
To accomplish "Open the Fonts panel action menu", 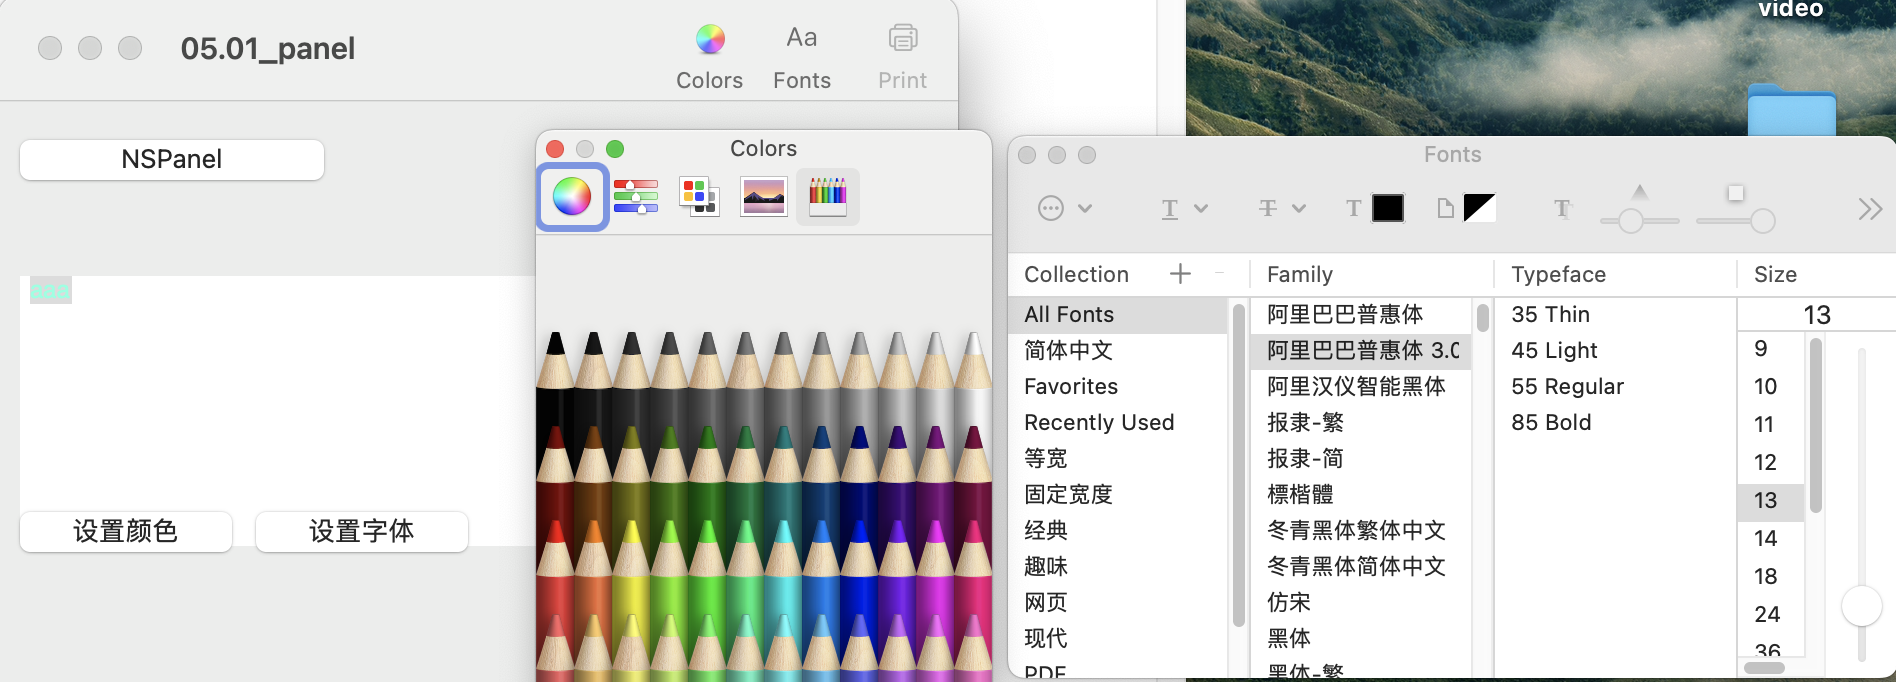I will click(1065, 208).
